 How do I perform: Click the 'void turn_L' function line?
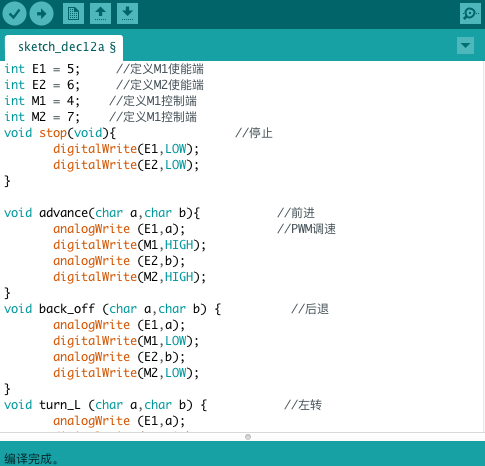tap(105, 405)
